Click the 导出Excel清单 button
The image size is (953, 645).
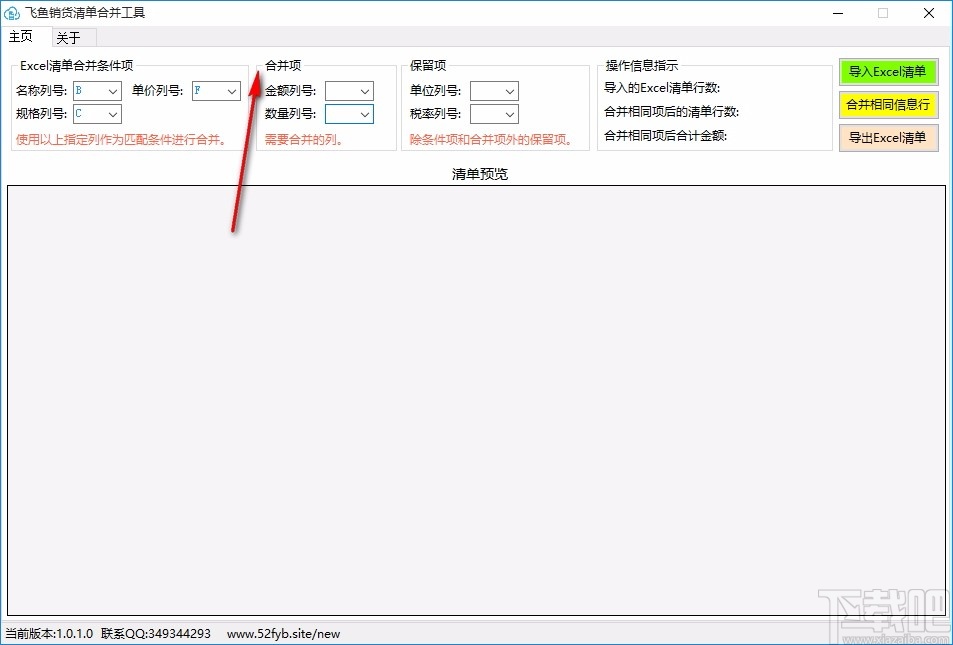coord(888,138)
